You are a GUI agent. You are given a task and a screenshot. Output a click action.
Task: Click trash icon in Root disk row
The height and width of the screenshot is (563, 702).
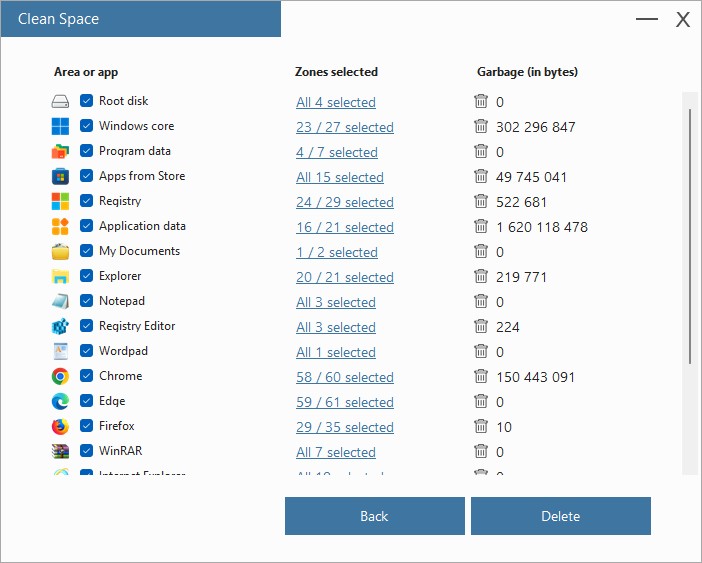click(x=481, y=101)
